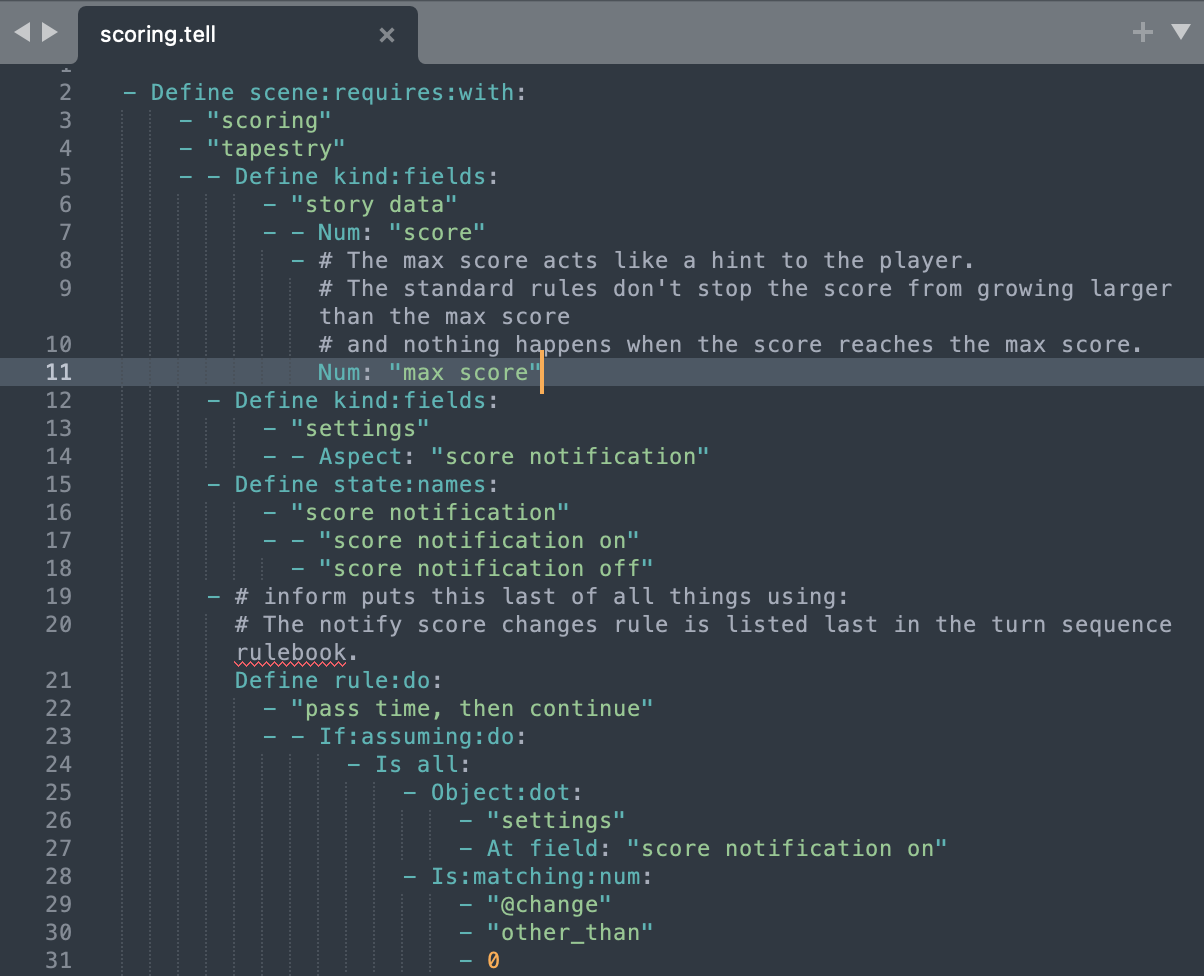Go to next tab with right arrow
Viewport: 1204px width, 976px height.
pos(50,33)
